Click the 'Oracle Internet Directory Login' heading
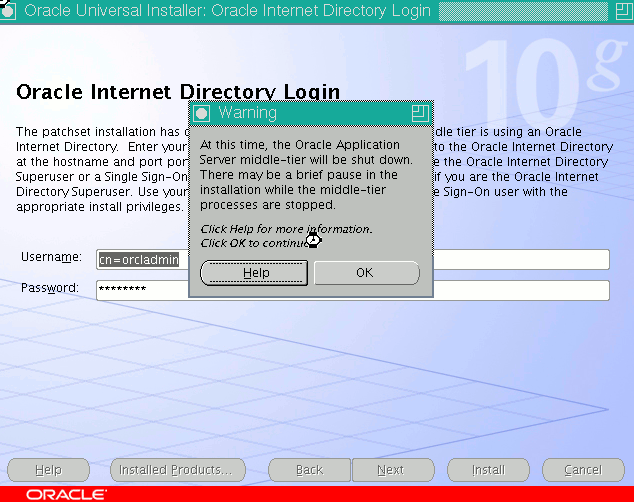Screen dimensions: 634x502 pyautogui.click(x=178, y=92)
